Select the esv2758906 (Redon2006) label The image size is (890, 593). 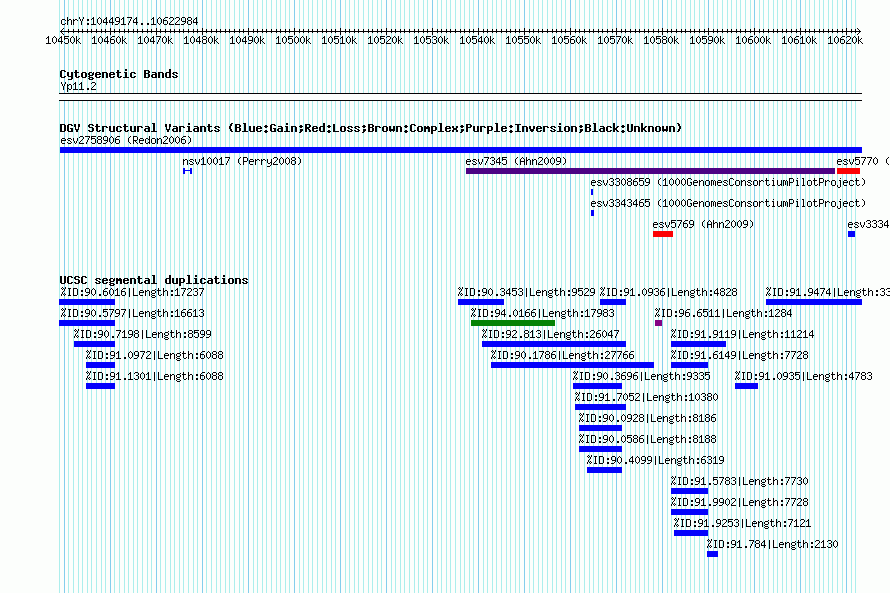click(126, 140)
